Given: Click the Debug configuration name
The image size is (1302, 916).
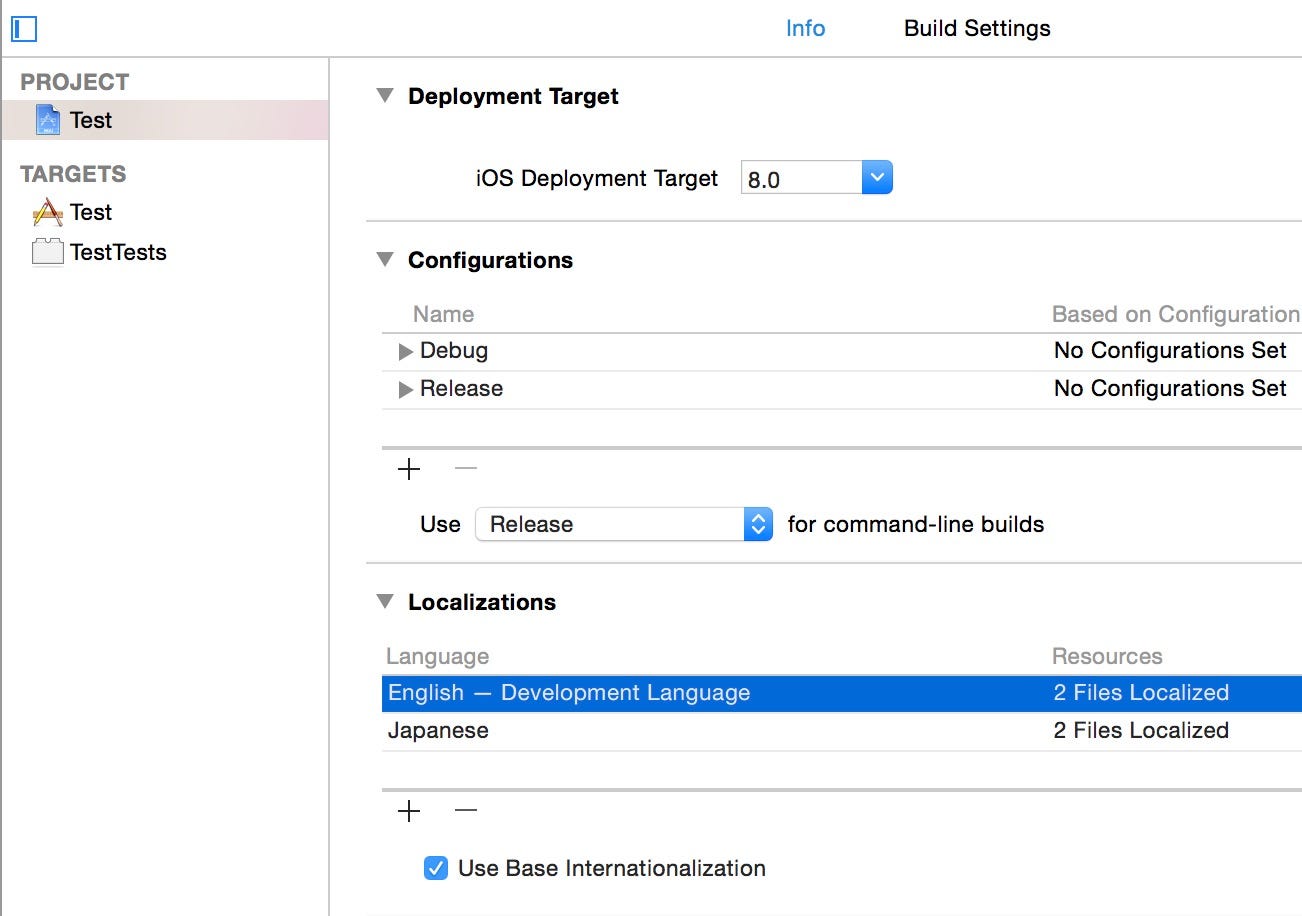Looking at the screenshot, I should click(x=454, y=351).
